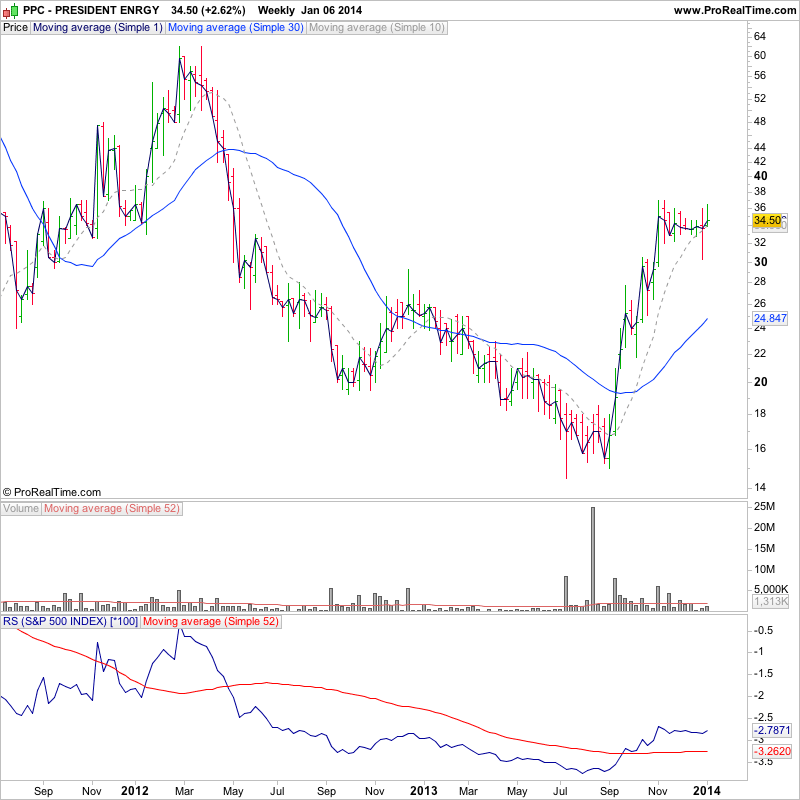Click the 24.847 moving average value tag
Image resolution: width=800 pixels, height=800 pixels.
pyautogui.click(x=770, y=318)
